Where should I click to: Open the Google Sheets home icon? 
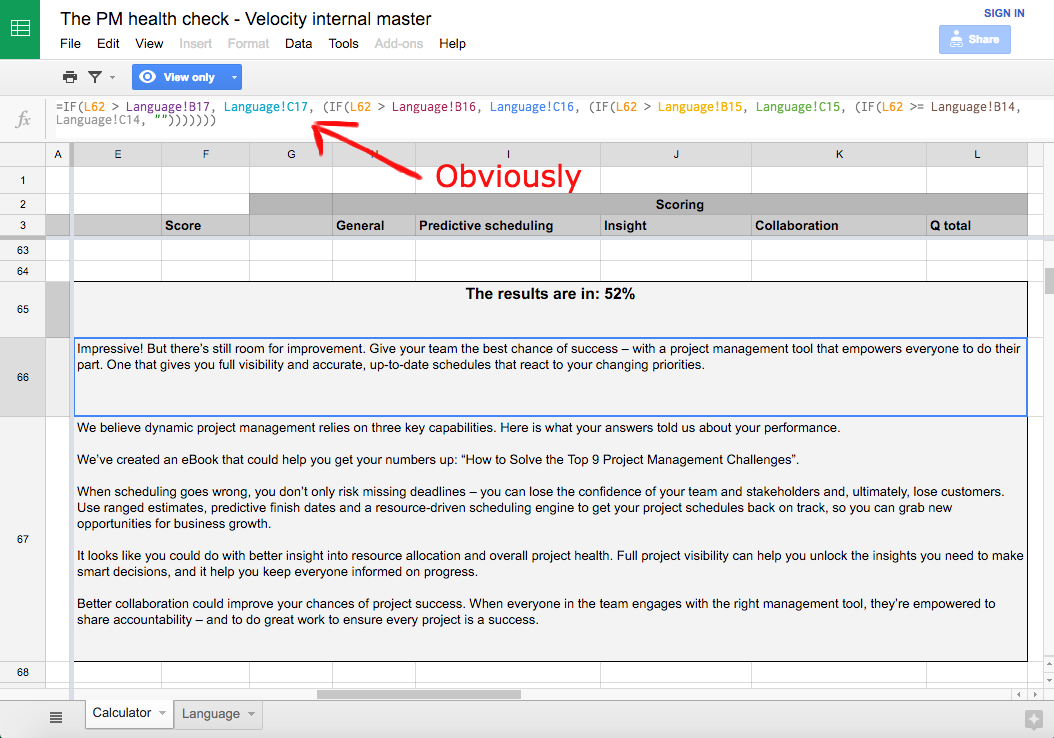pos(20,29)
